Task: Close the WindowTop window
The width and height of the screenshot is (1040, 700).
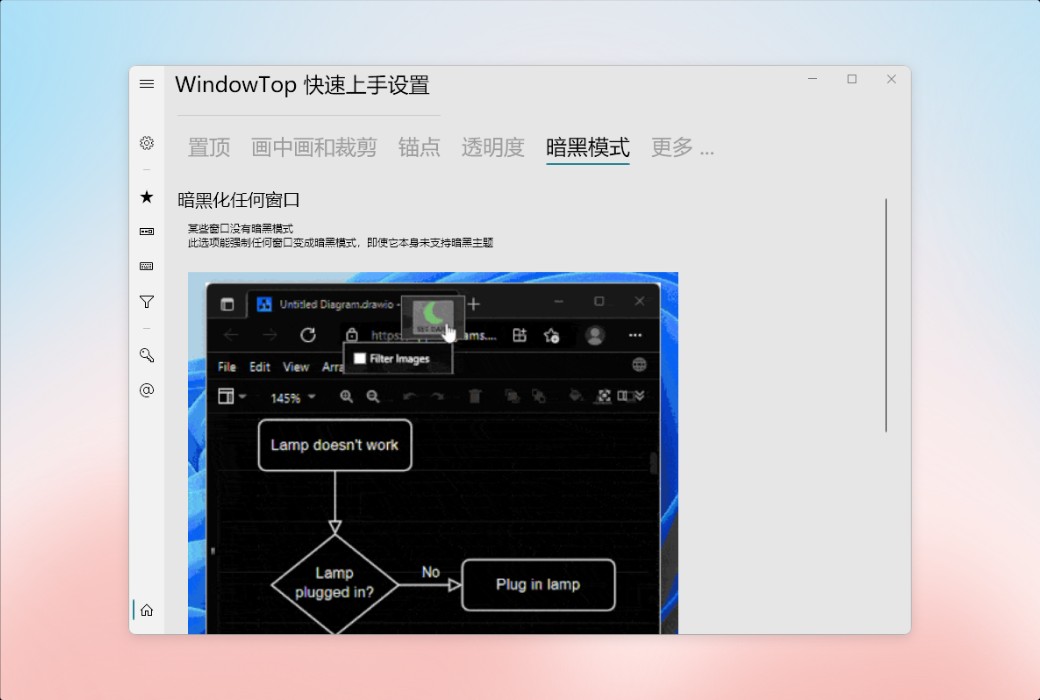Action: pyautogui.click(x=891, y=79)
